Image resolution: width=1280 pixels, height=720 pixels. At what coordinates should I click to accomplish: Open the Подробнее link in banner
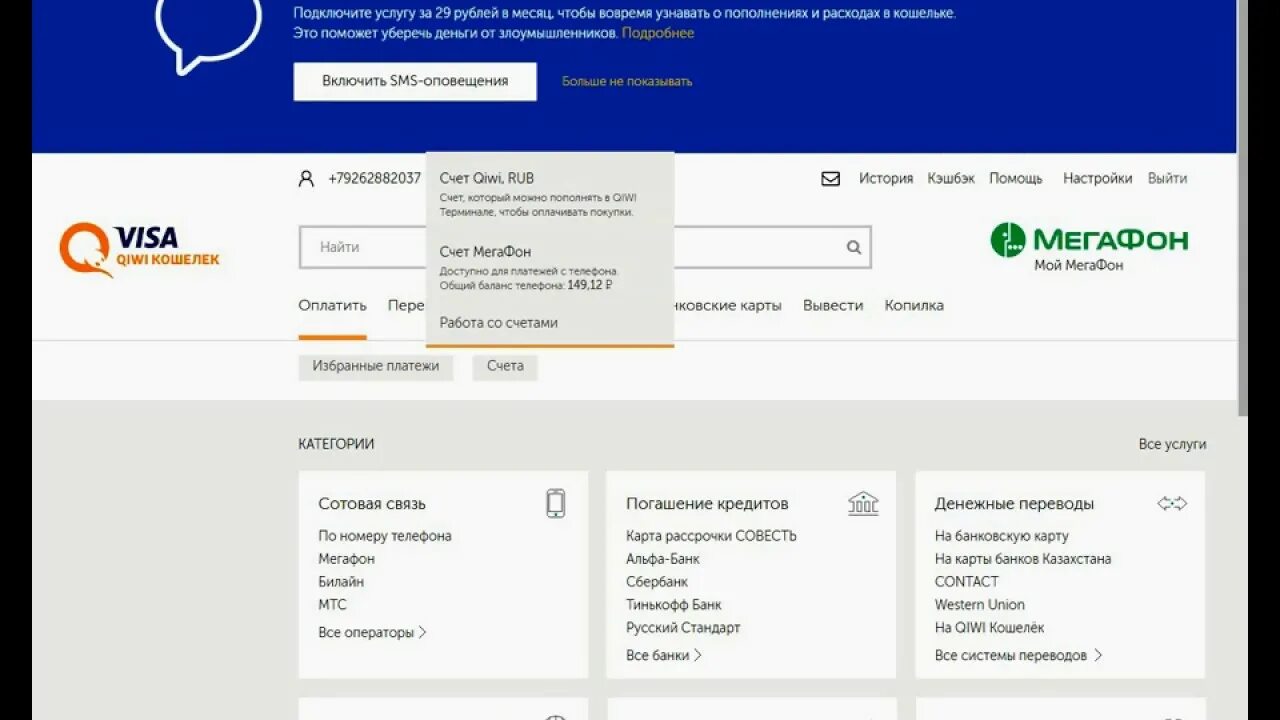point(658,33)
